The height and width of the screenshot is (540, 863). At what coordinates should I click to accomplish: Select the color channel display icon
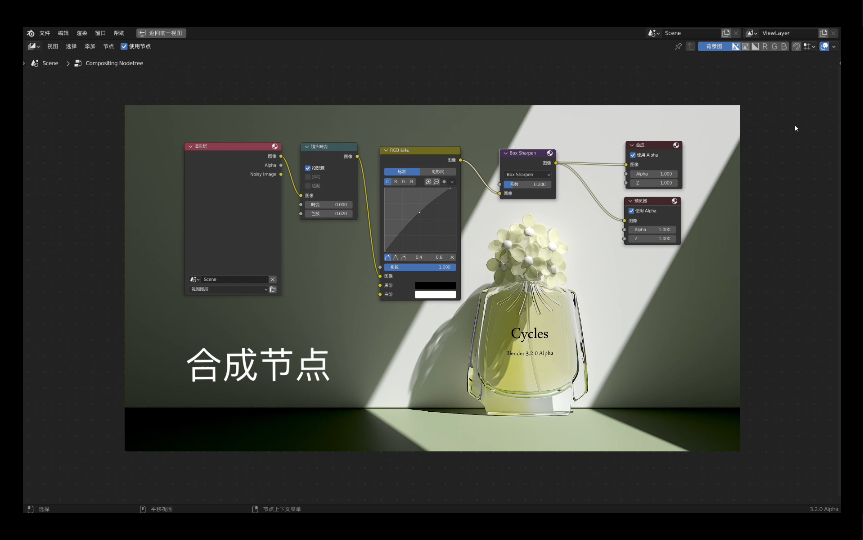tap(745, 47)
